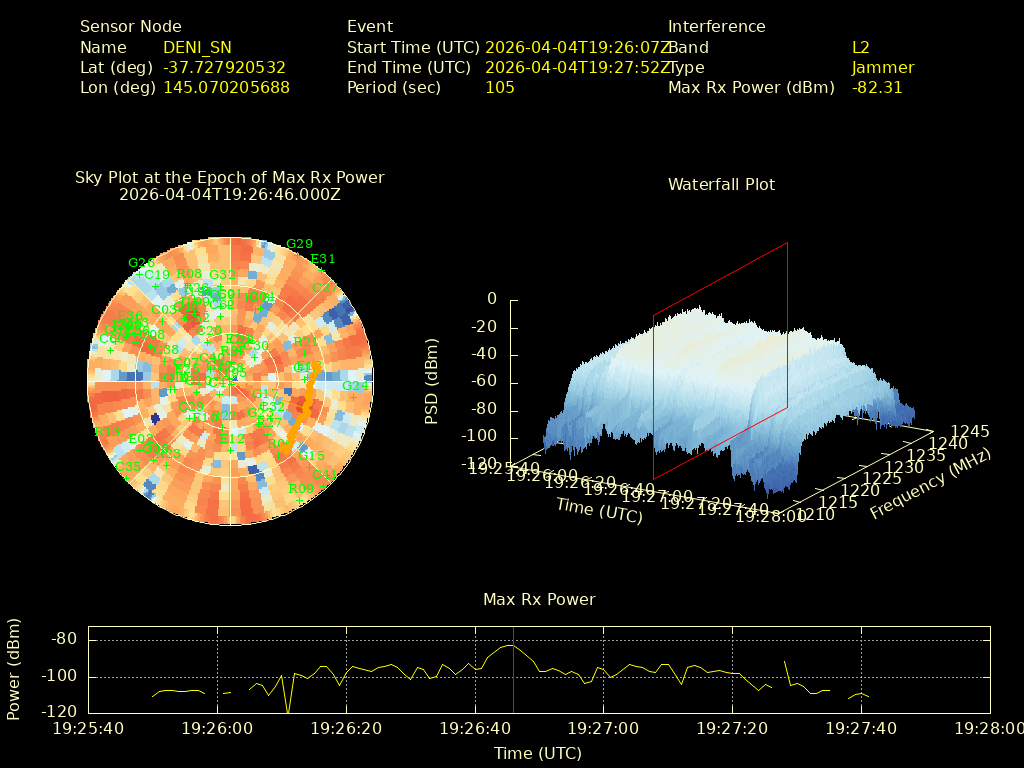Click the E12 satellite marker
The image size is (1024, 768).
[231, 439]
